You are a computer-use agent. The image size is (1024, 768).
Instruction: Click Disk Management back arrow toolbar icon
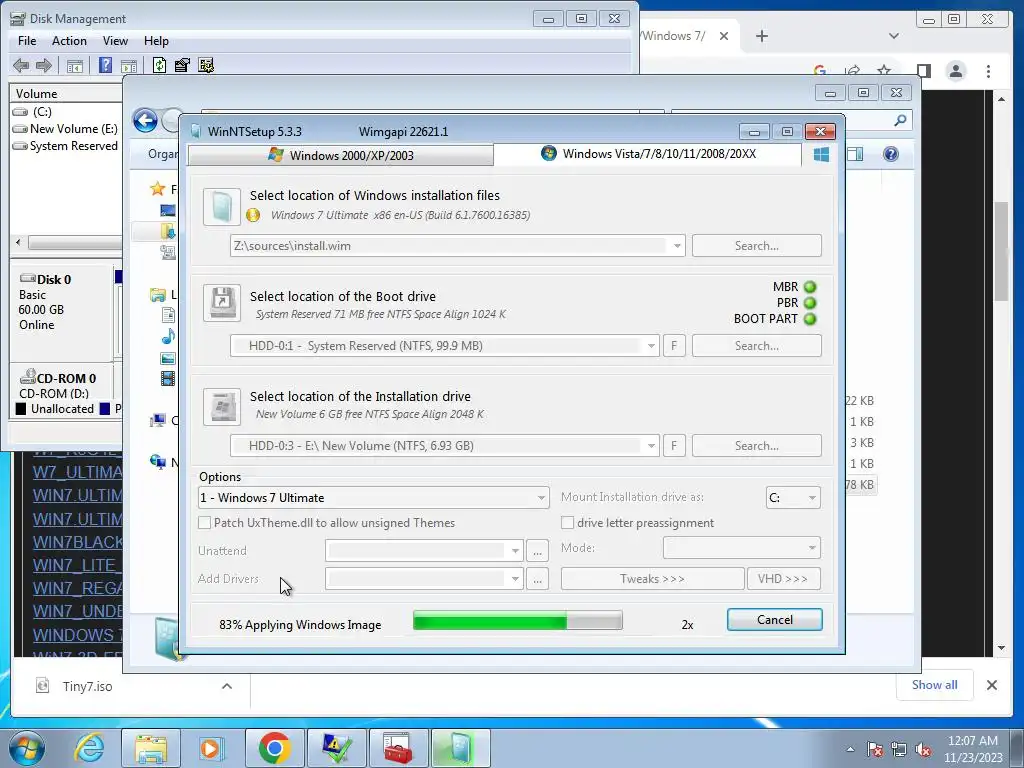click(21, 65)
